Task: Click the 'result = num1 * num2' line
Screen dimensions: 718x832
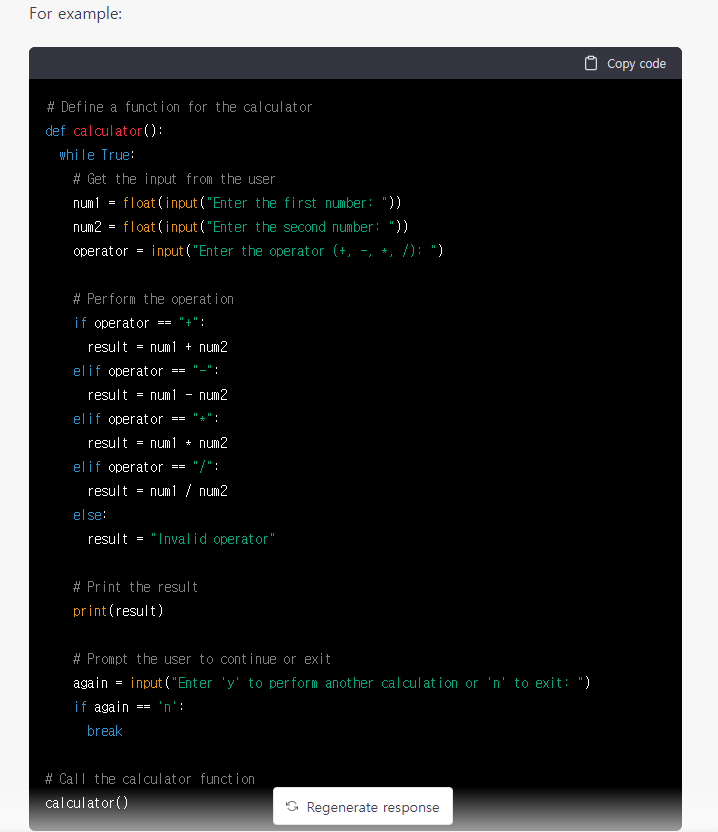Action: (158, 443)
